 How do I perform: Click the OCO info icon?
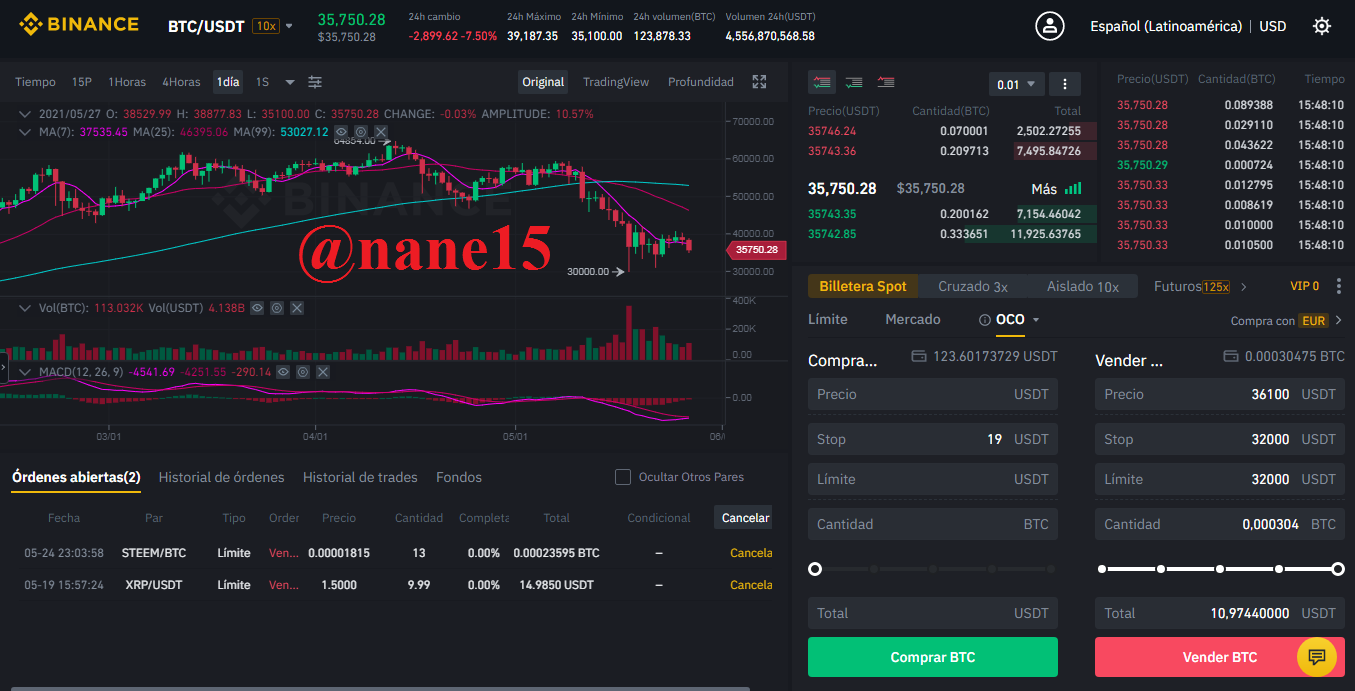pos(985,320)
